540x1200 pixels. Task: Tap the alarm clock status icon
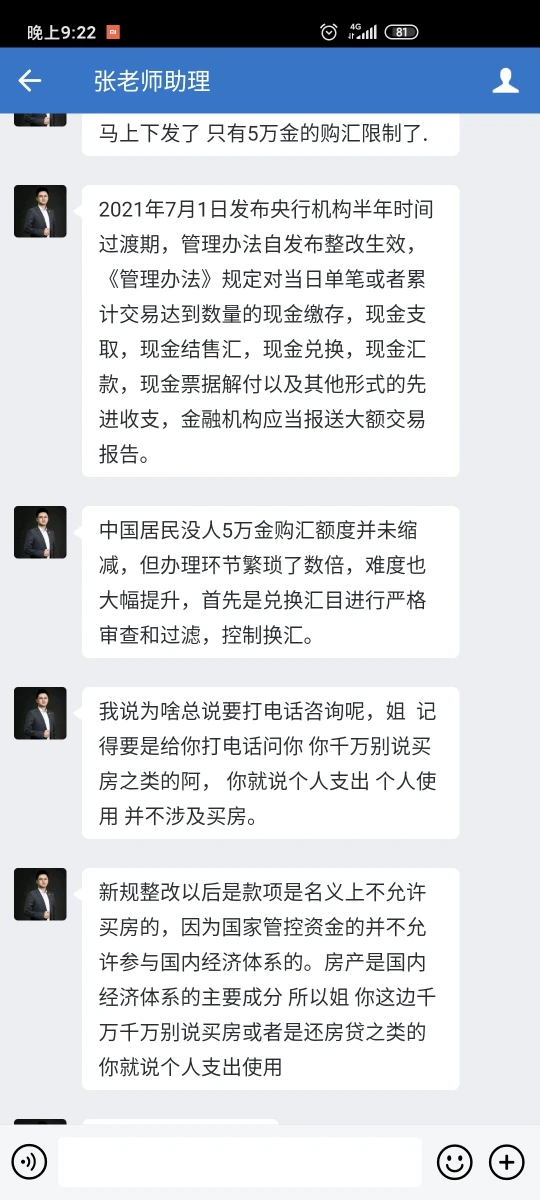tap(329, 32)
